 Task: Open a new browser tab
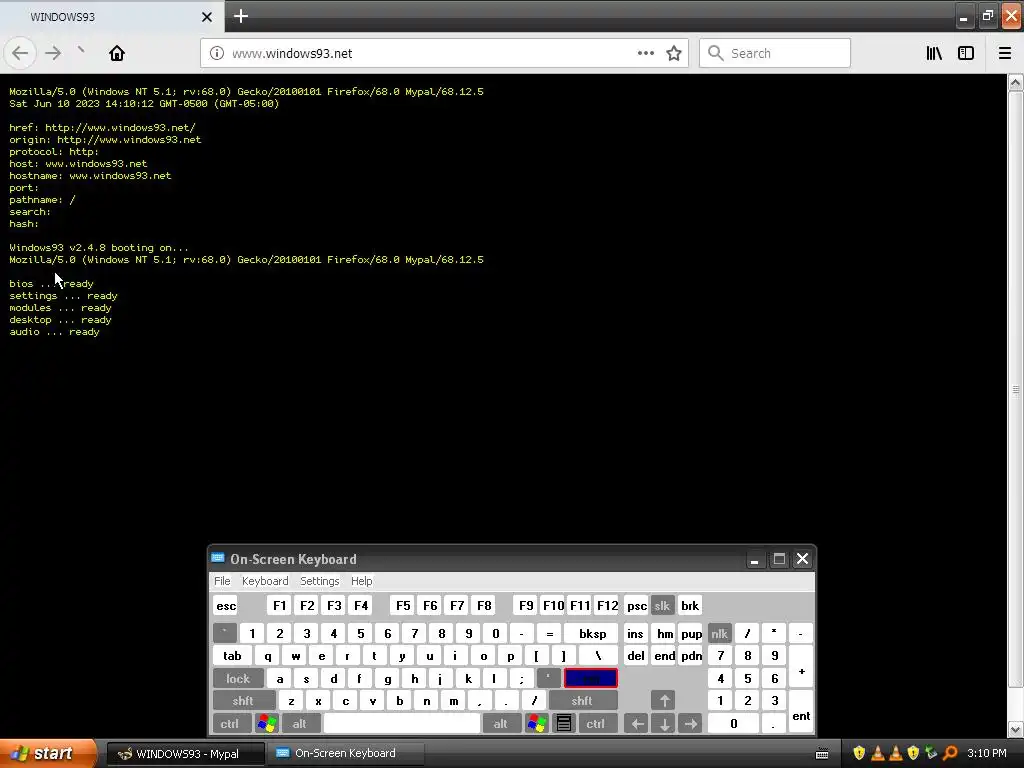click(x=240, y=16)
